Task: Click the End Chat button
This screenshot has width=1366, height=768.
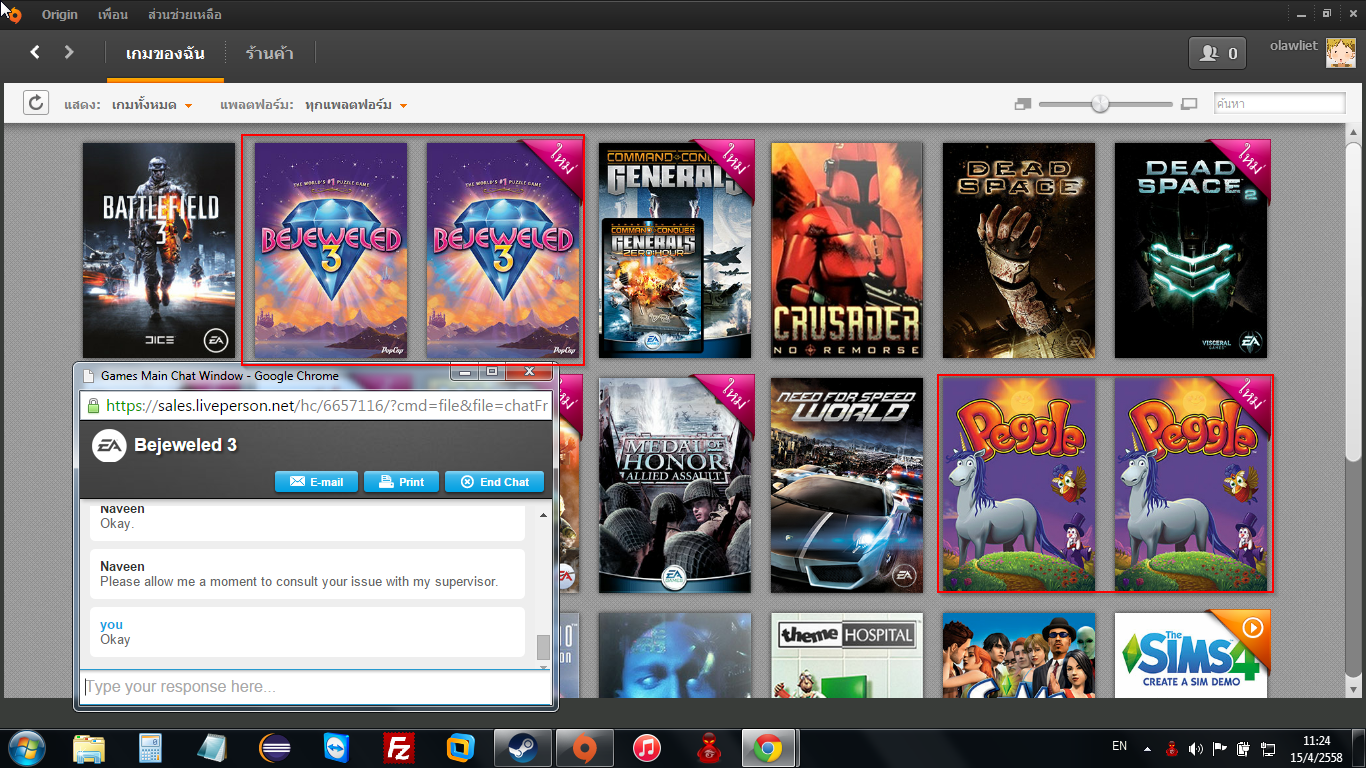Action: [x=494, y=482]
